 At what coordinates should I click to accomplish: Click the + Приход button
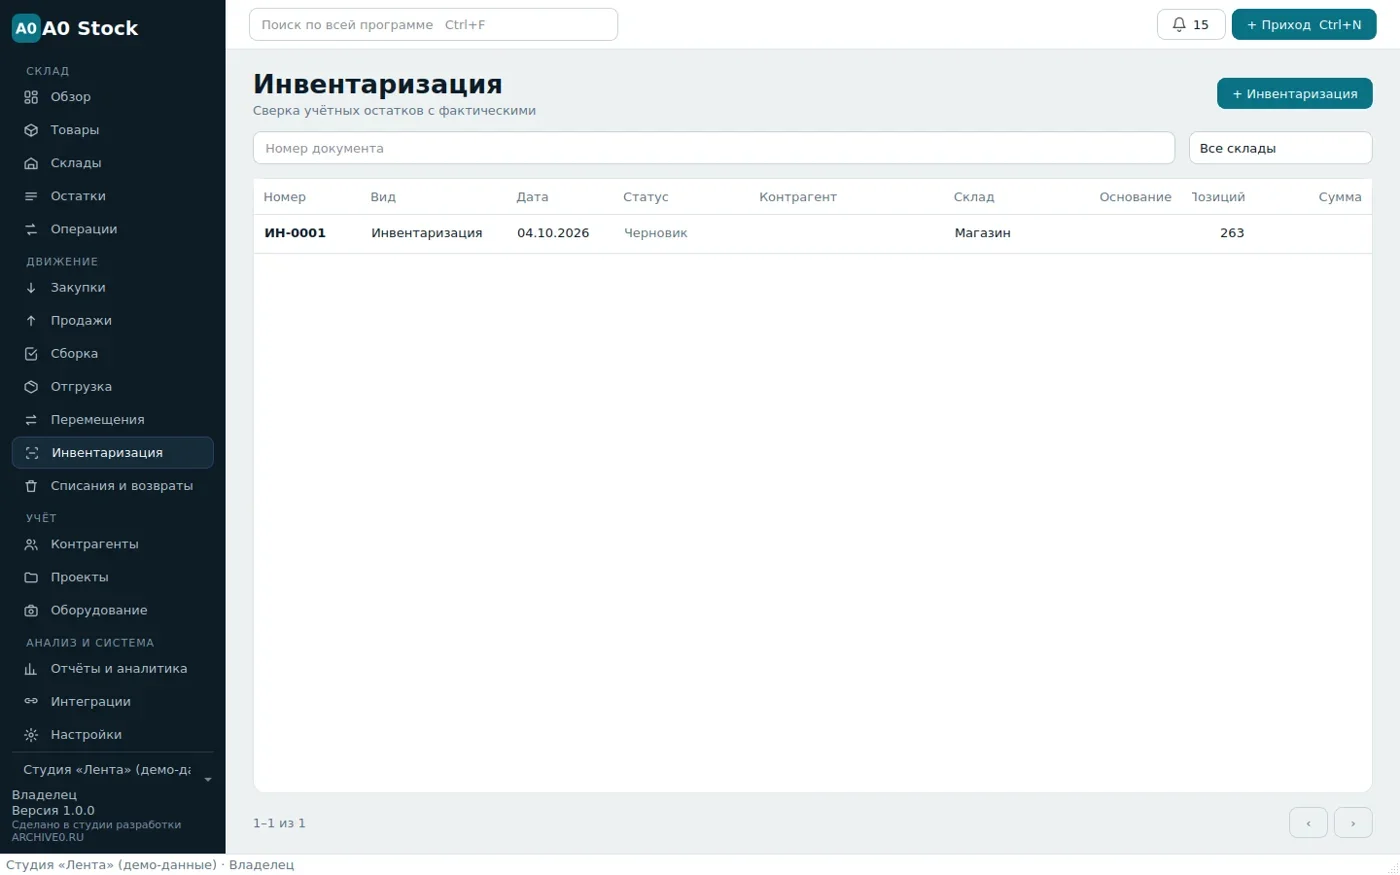point(1304,24)
